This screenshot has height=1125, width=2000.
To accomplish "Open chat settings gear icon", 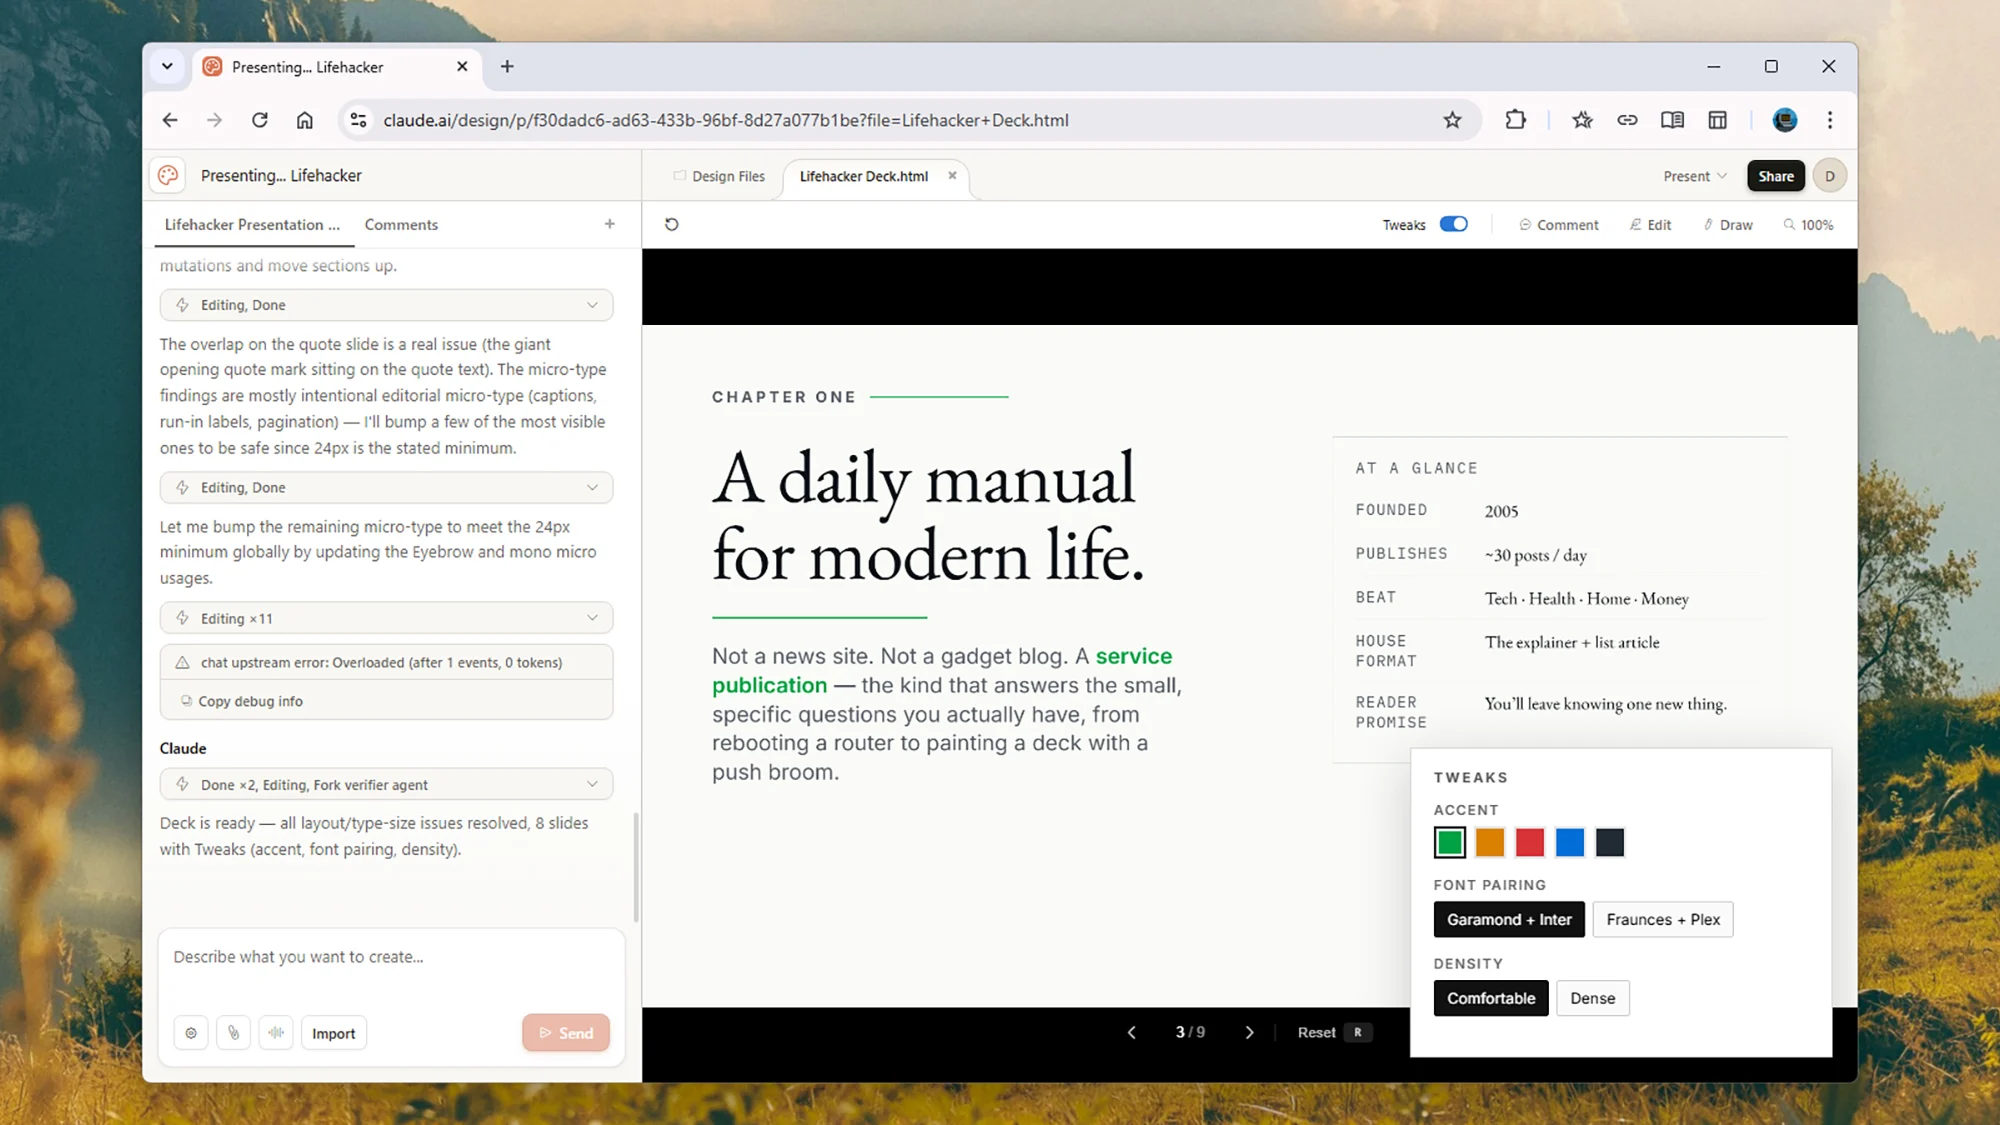I will coord(191,1033).
